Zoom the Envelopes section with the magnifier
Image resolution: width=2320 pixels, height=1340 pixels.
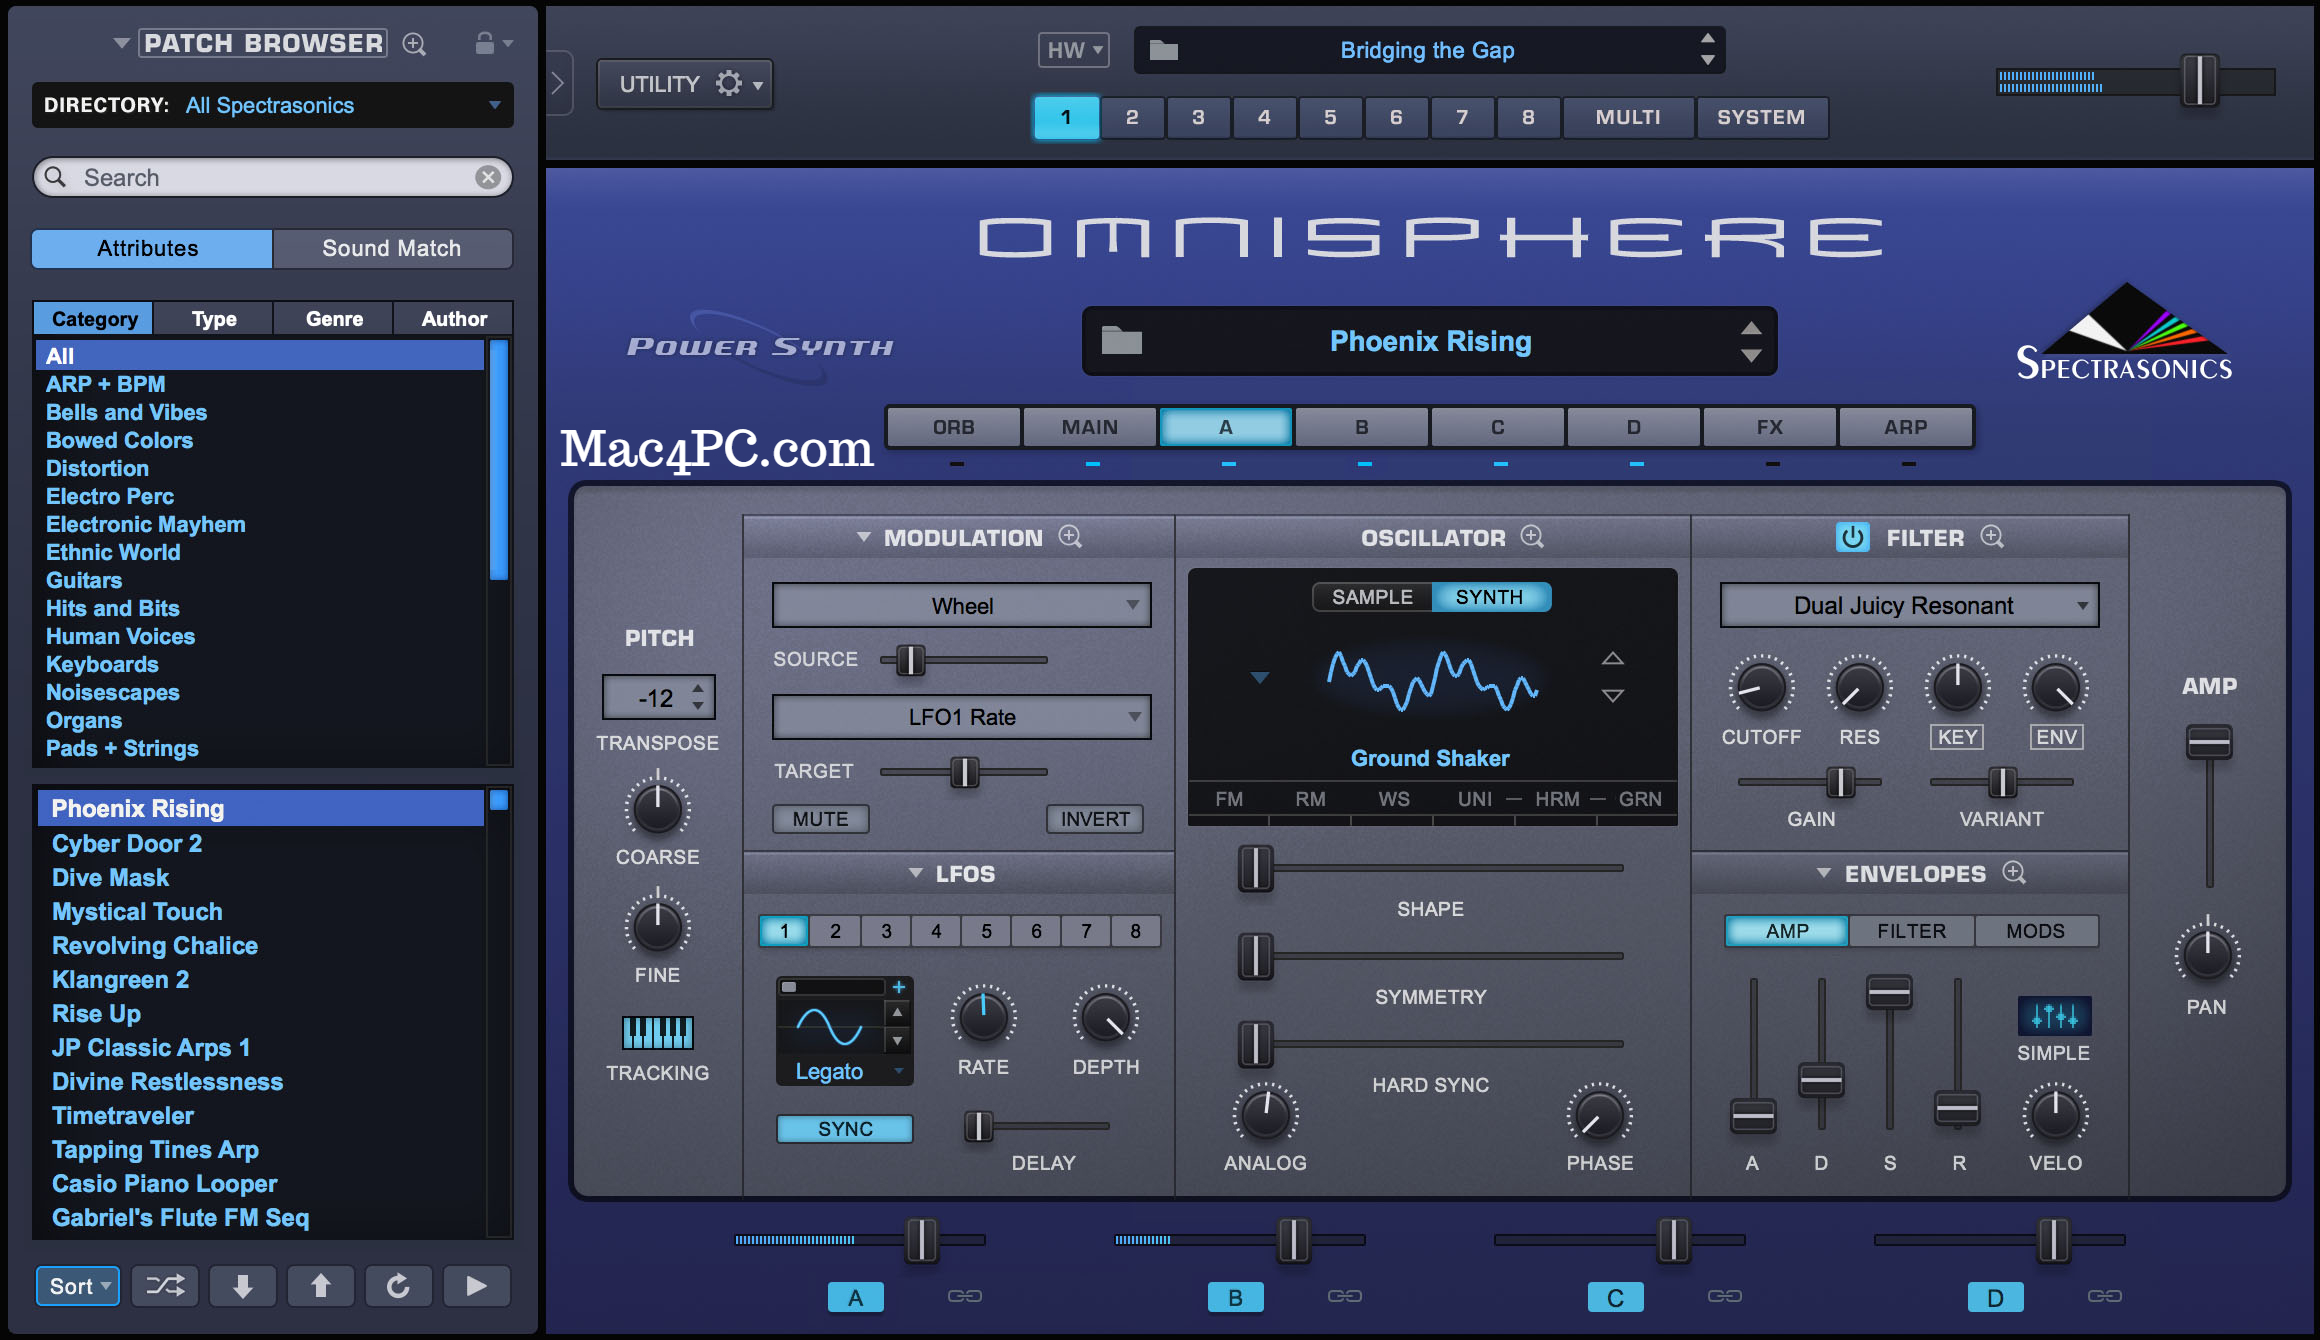[x=2014, y=873]
